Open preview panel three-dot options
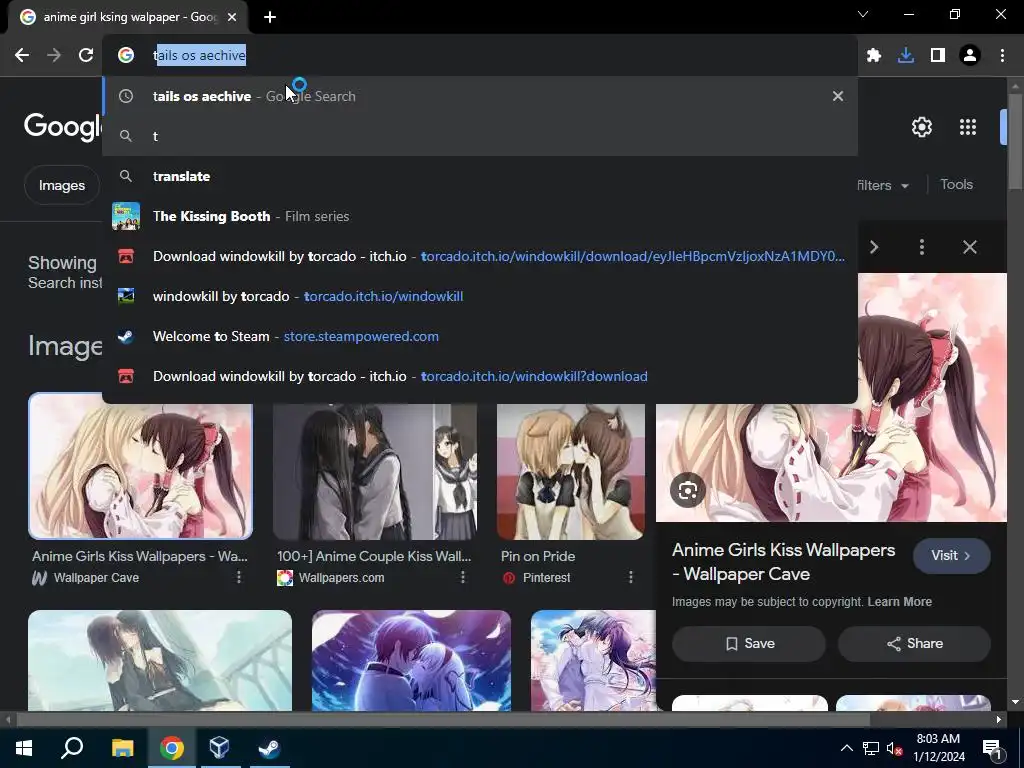 [921, 247]
